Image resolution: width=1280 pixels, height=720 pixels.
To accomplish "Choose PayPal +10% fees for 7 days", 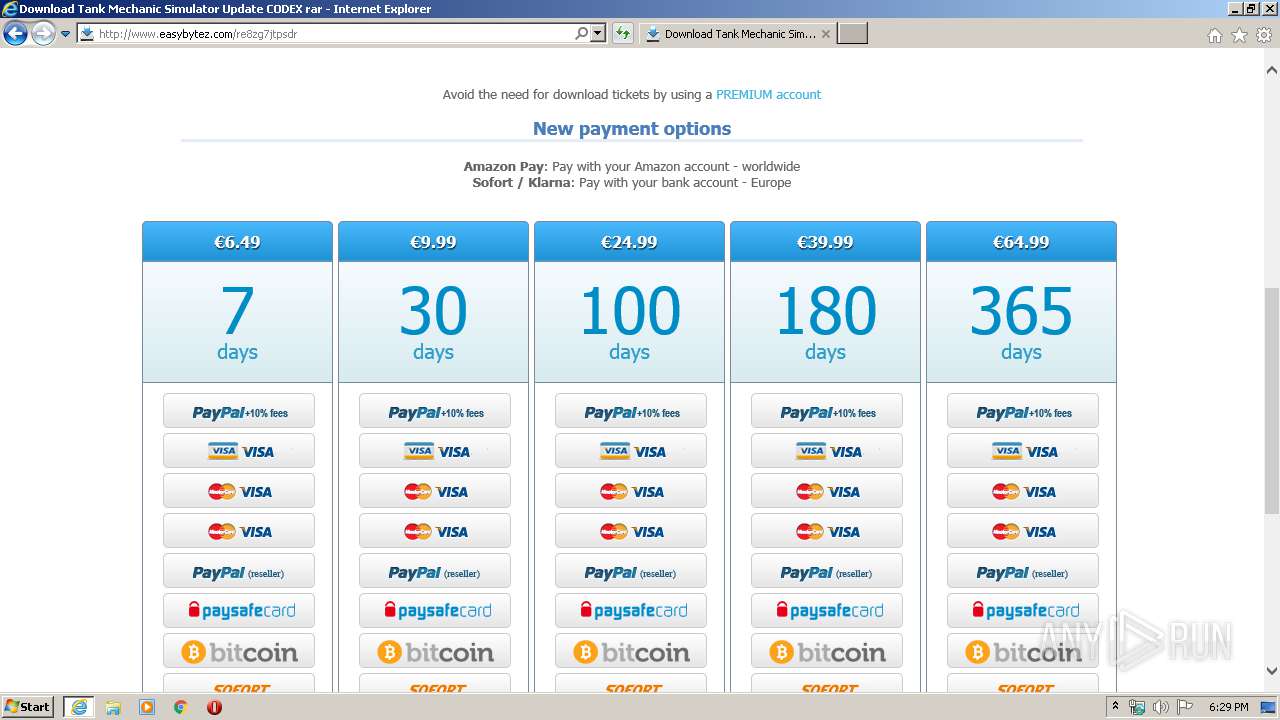I will (239, 411).
